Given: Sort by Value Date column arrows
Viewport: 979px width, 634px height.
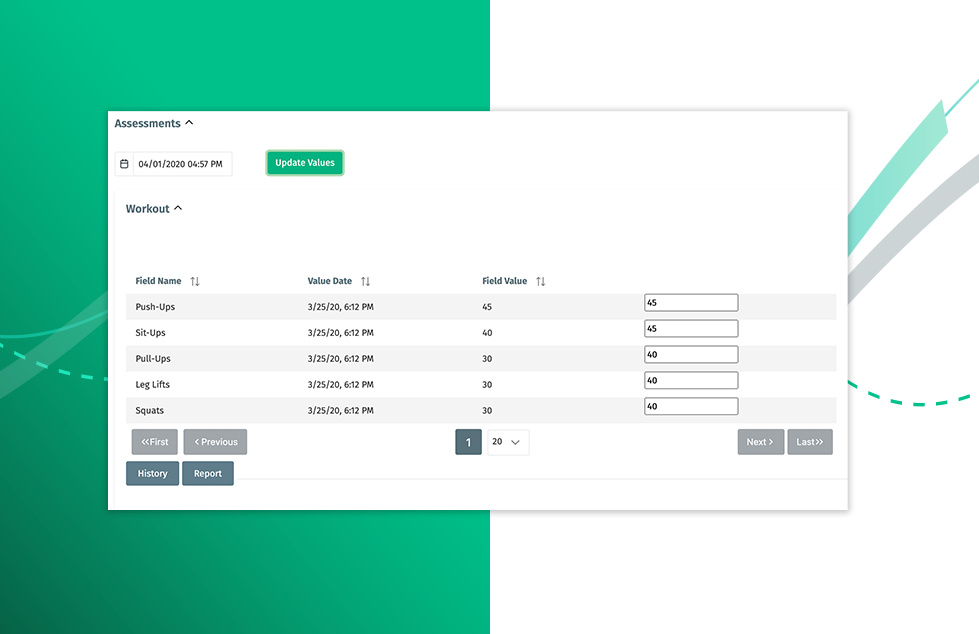Looking at the screenshot, I should [366, 282].
